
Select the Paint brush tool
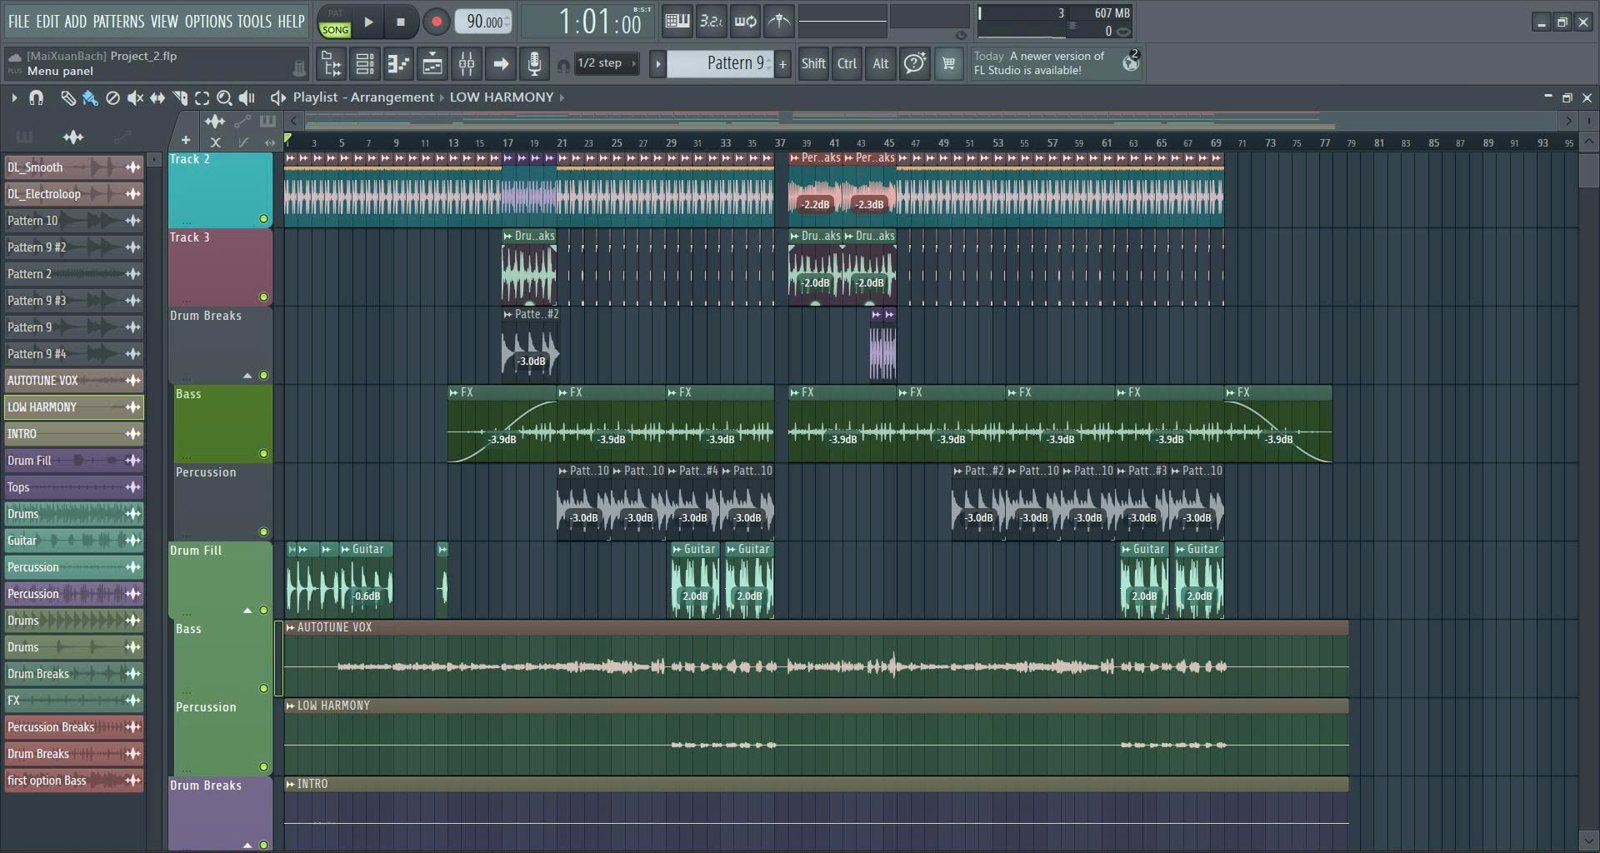tap(90, 98)
